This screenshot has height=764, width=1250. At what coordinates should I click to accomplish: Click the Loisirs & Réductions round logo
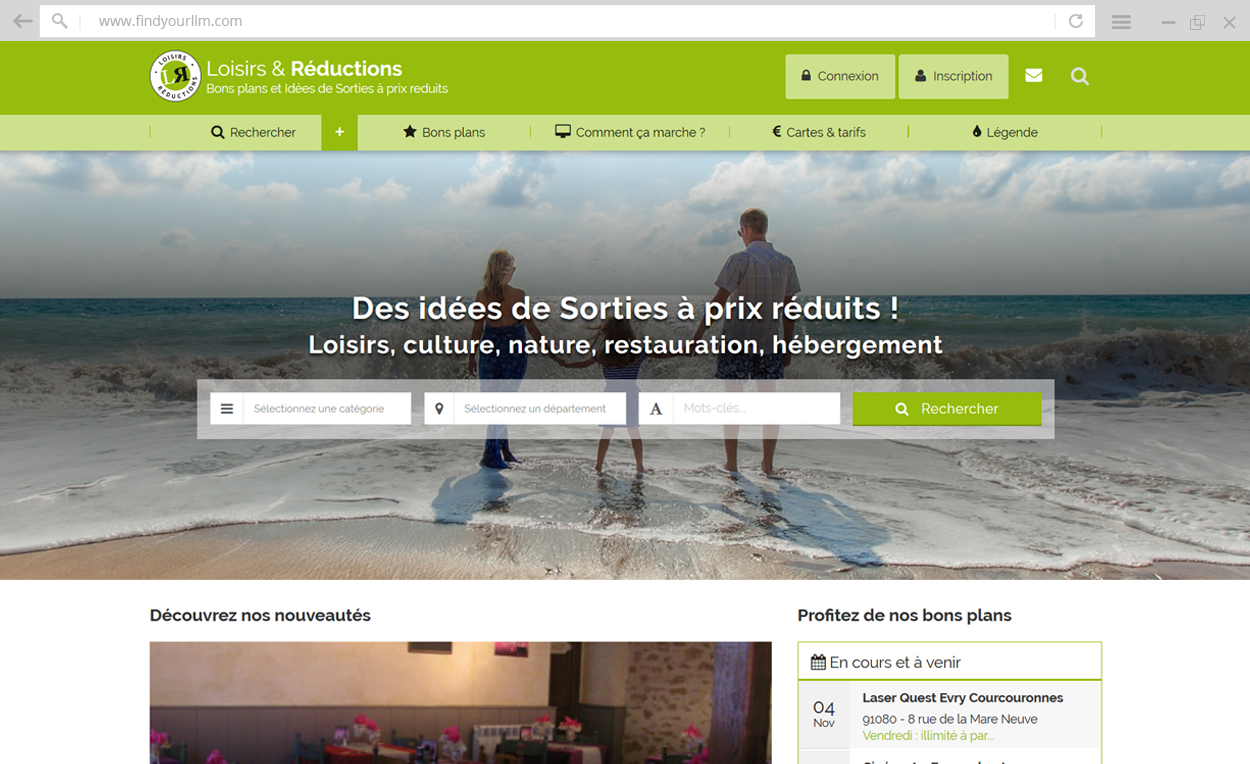(175, 76)
